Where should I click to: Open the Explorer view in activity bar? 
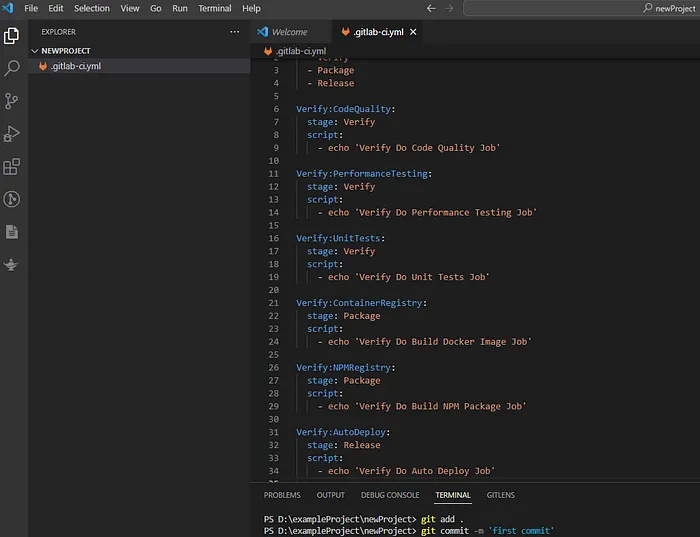(x=12, y=36)
